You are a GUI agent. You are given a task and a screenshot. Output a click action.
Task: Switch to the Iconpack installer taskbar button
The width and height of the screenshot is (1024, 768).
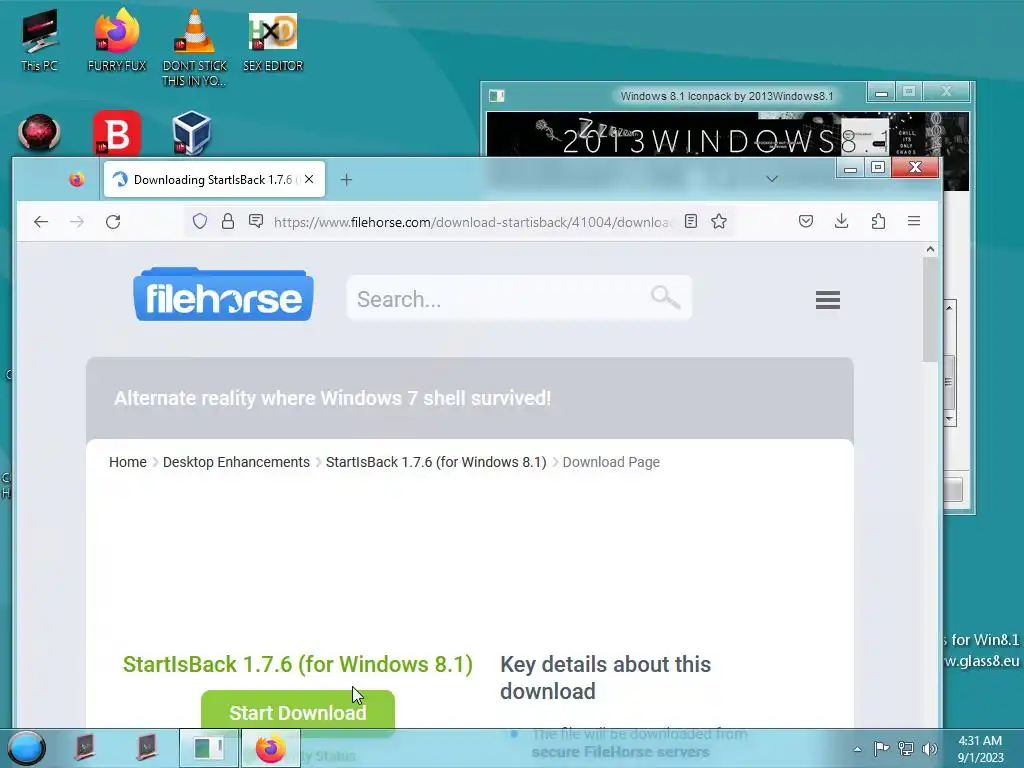click(209, 748)
